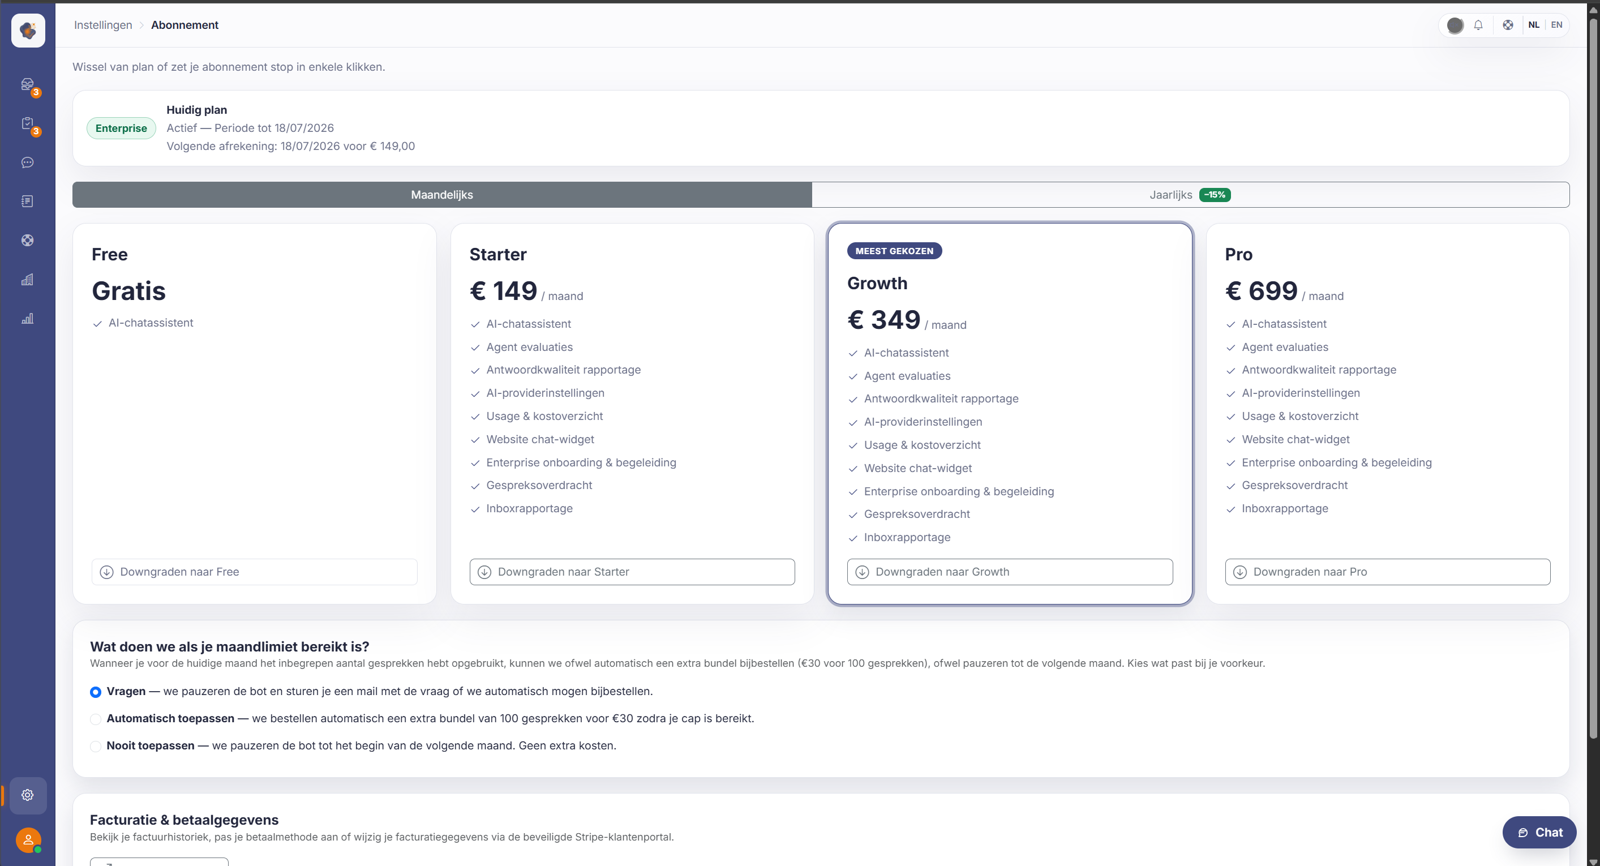Image resolution: width=1600 pixels, height=866 pixels.
Task: Click Downgraden naar Starter button
Action: (x=632, y=572)
